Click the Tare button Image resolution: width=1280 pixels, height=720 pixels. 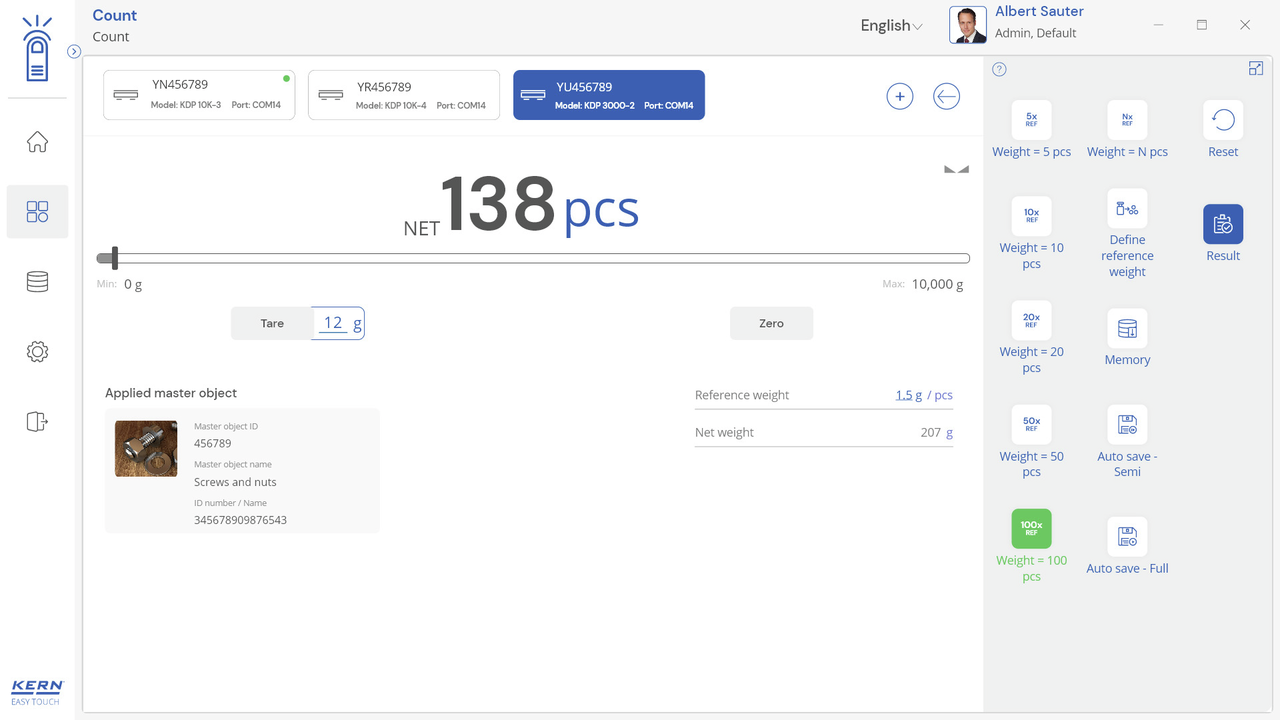click(272, 324)
